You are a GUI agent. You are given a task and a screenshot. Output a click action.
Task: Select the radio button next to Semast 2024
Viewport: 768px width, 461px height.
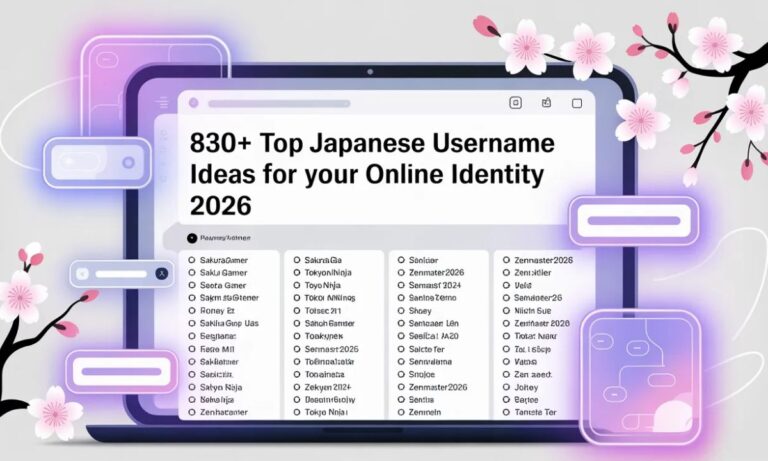pyautogui.click(x=401, y=285)
